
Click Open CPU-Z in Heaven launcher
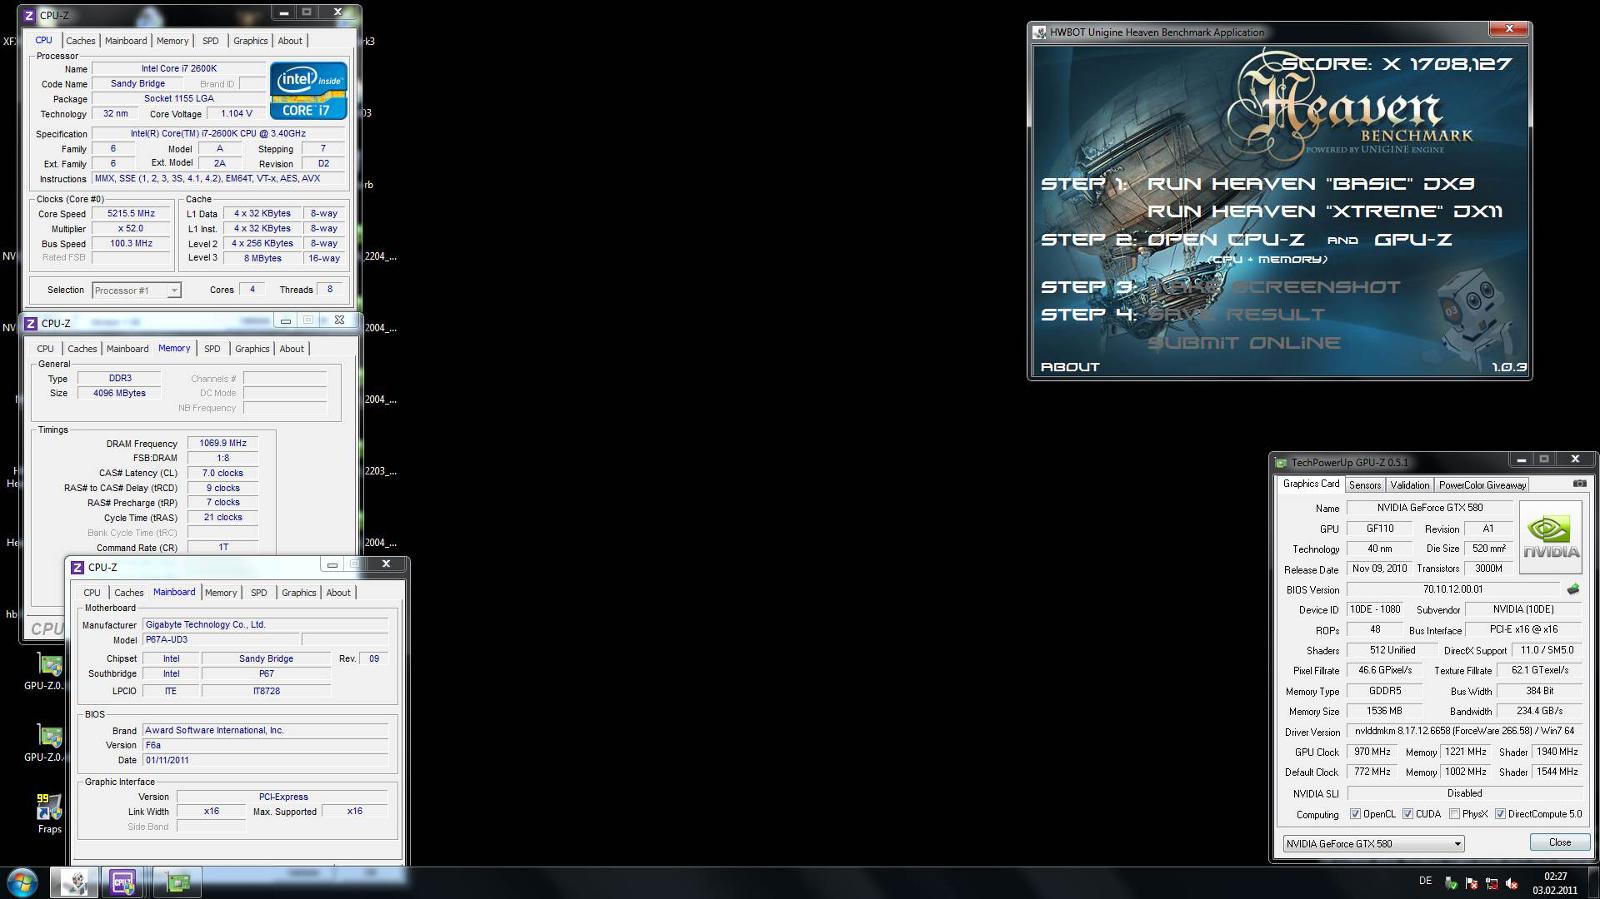pos(1226,240)
